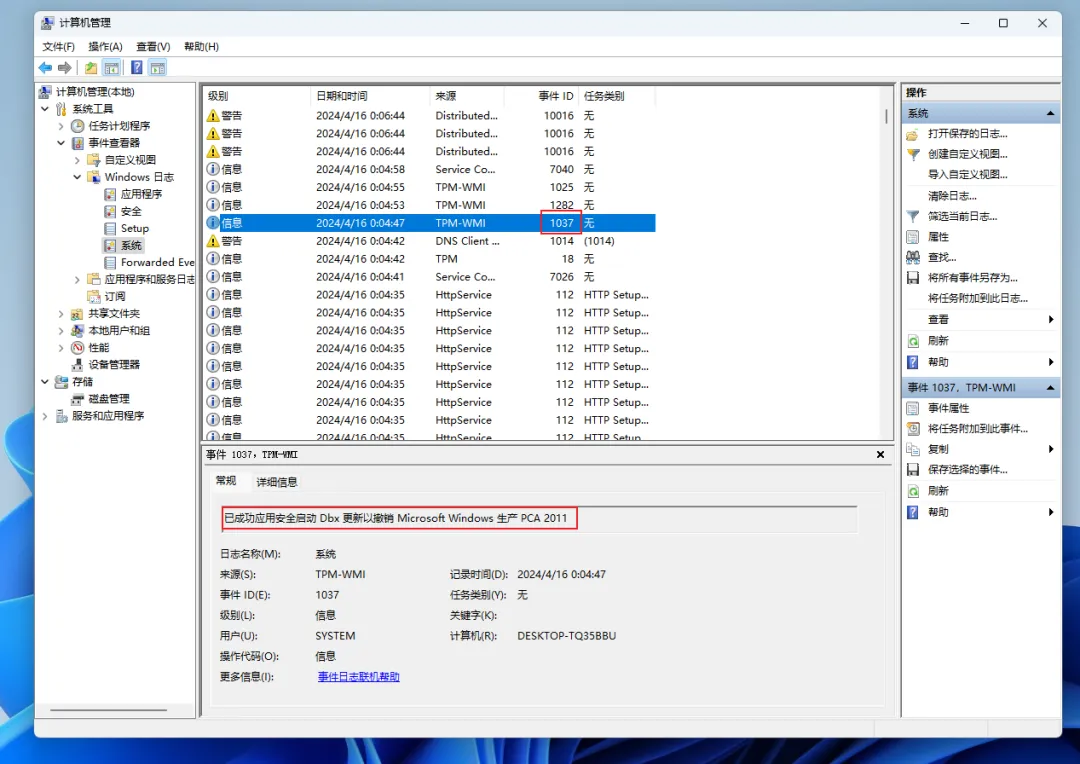1080x764 pixels.
Task: Select the 设备管理器 icon in the tree
Action: (x=77, y=364)
